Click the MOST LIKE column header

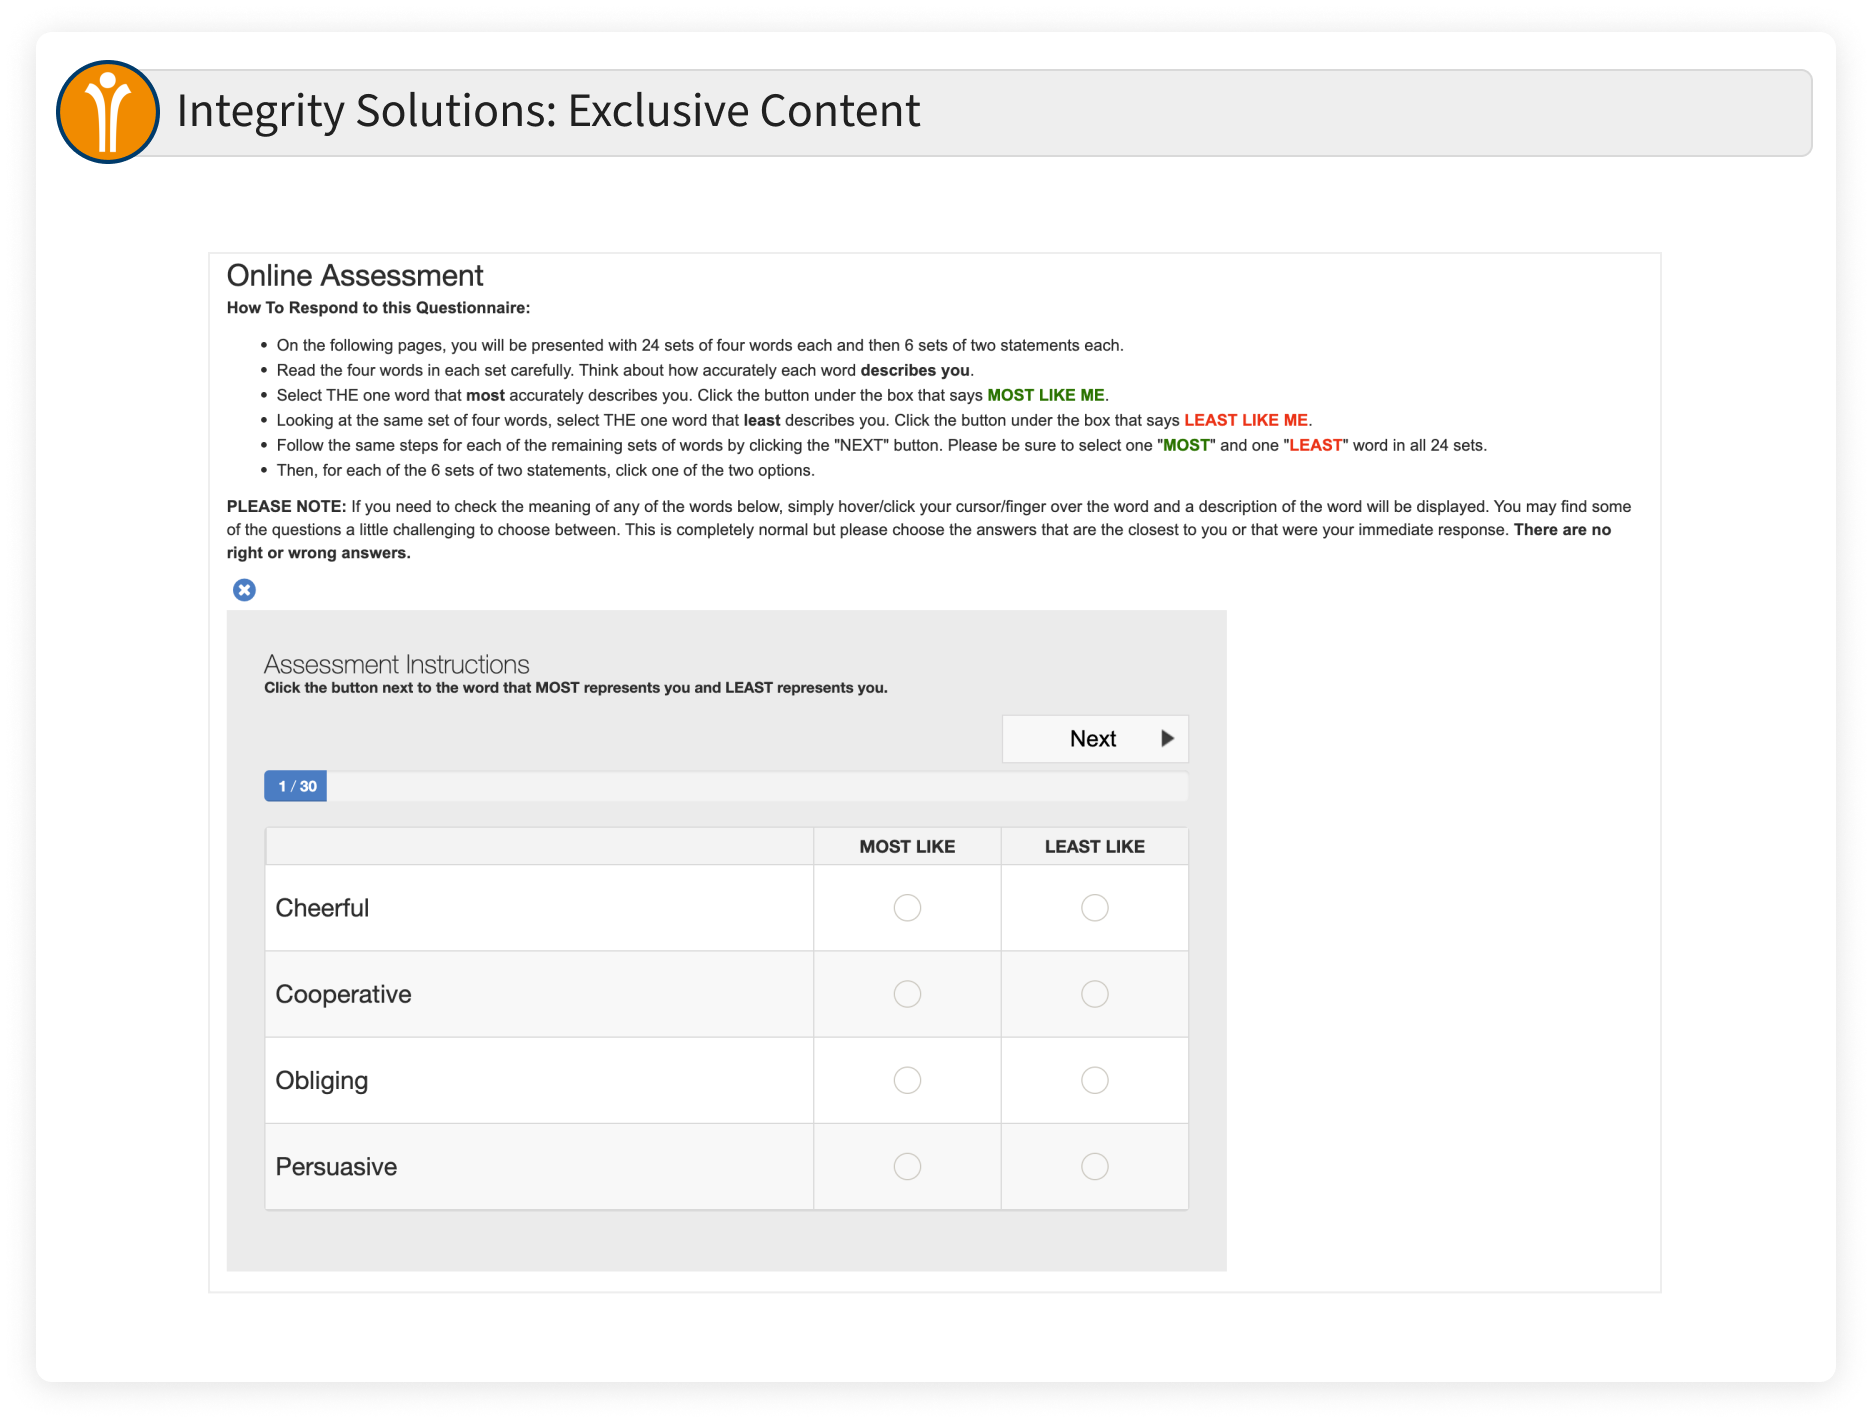[907, 847]
